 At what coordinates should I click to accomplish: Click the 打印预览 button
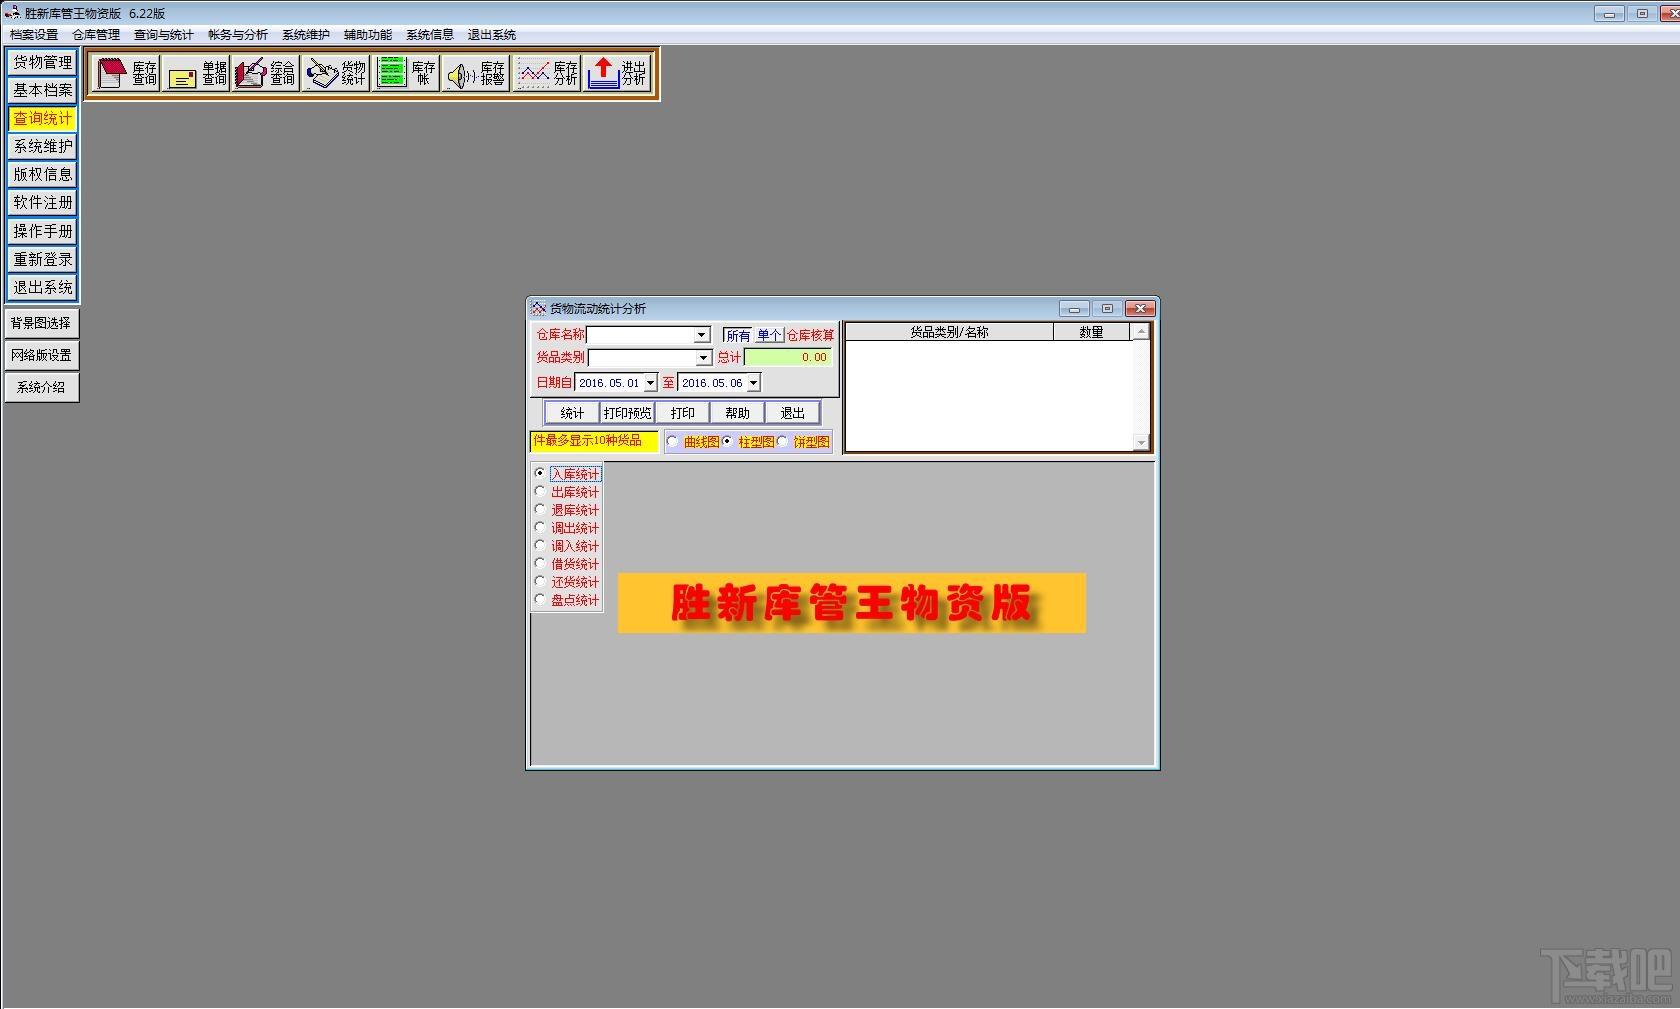coord(627,413)
